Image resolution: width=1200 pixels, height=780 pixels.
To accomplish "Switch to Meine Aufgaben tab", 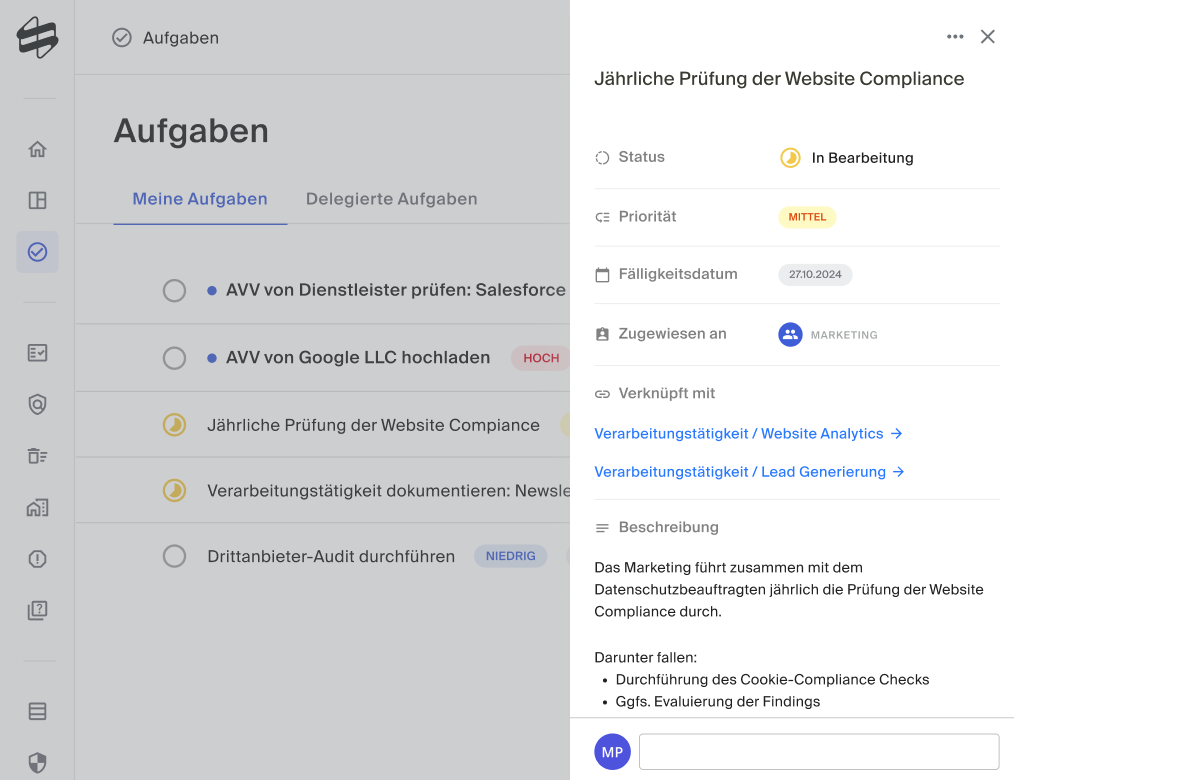I will pos(200,199).
